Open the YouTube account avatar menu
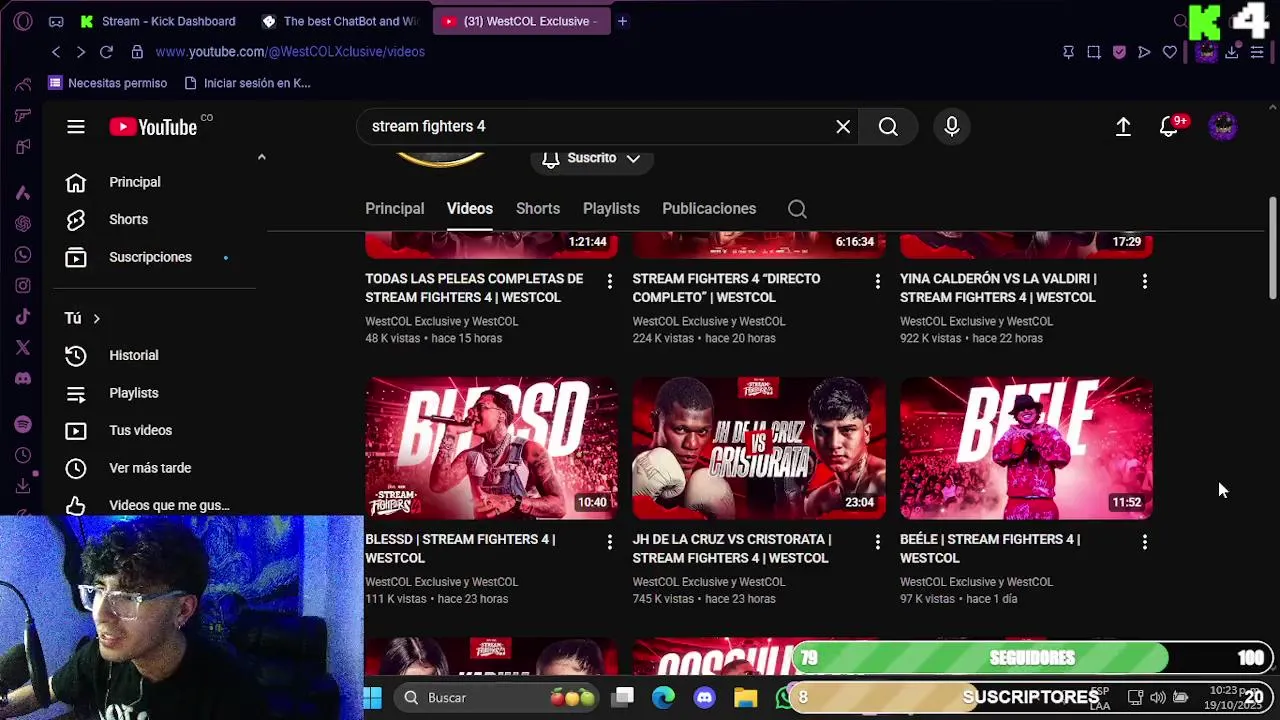Screen dimensions: 1280x720 pyautogui.click(x=1223, y=126)
